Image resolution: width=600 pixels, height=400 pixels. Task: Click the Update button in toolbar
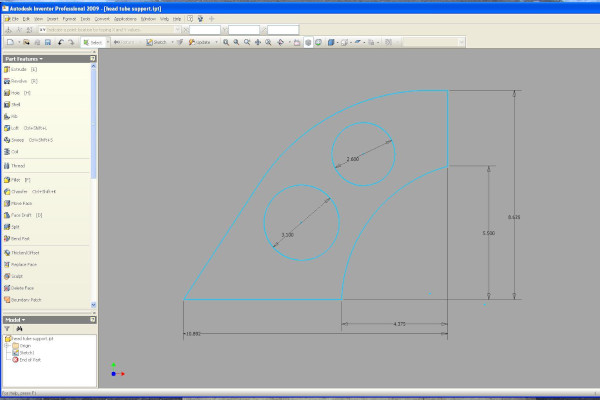pos(202,43)
